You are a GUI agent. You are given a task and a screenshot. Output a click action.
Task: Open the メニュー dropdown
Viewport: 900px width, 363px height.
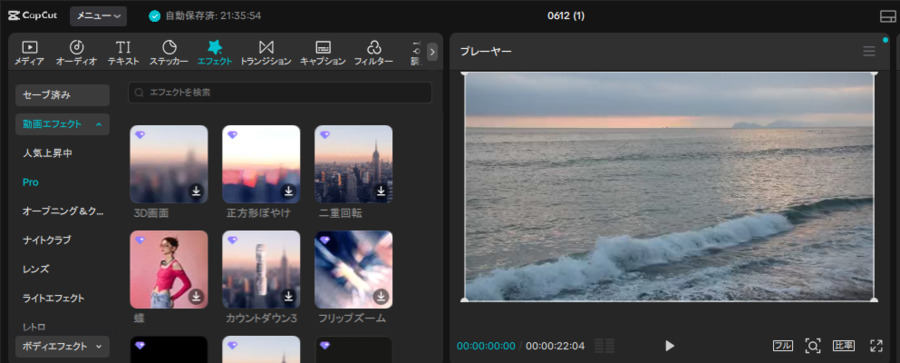point(98,16)
